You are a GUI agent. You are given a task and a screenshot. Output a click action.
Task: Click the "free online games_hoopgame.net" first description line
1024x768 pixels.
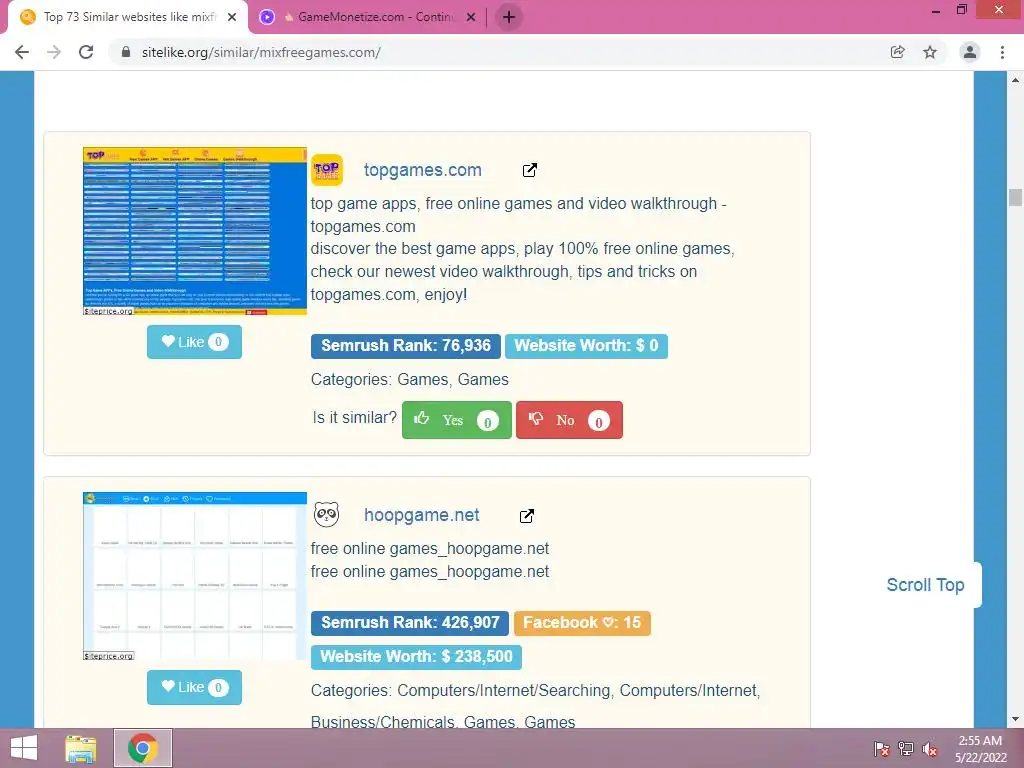coord(430,549)
